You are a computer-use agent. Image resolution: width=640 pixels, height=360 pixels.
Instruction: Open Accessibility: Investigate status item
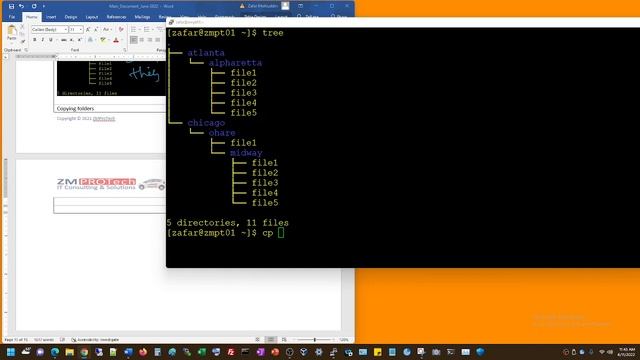pyautogui.click(x=95, y=340)
